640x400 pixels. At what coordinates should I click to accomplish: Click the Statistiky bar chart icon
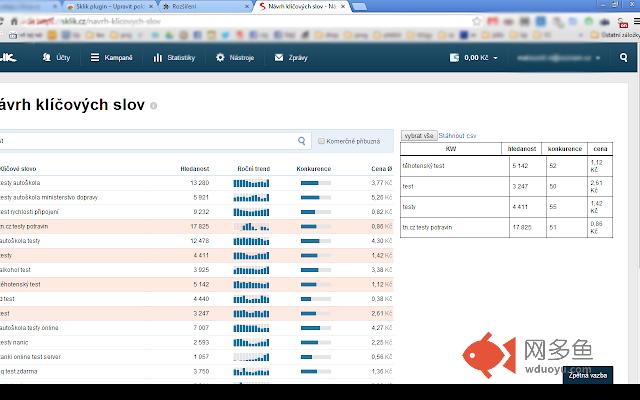[158, 58]
